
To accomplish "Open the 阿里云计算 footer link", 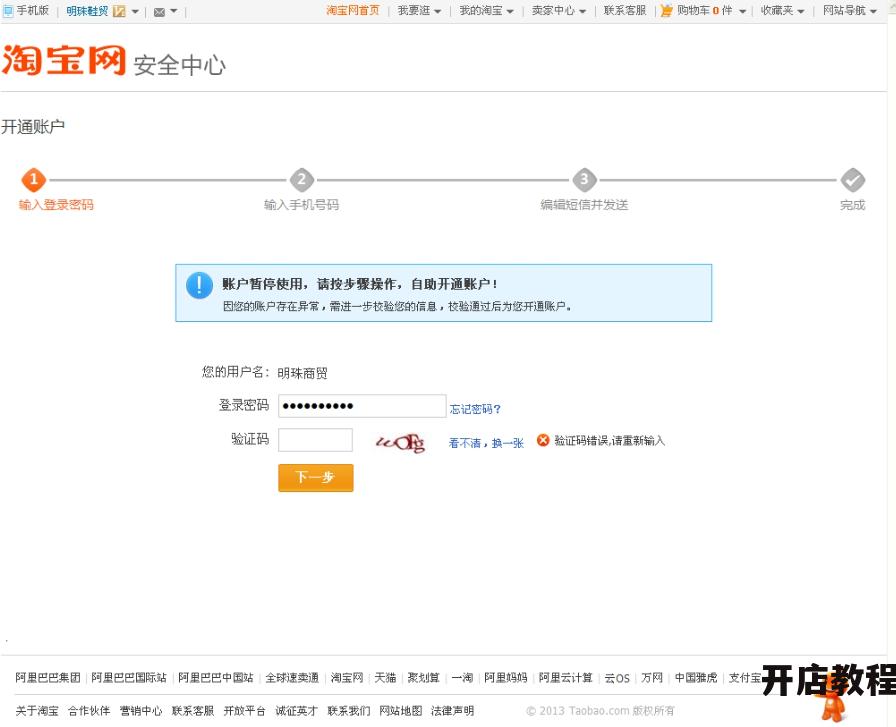I will [565, 678].
